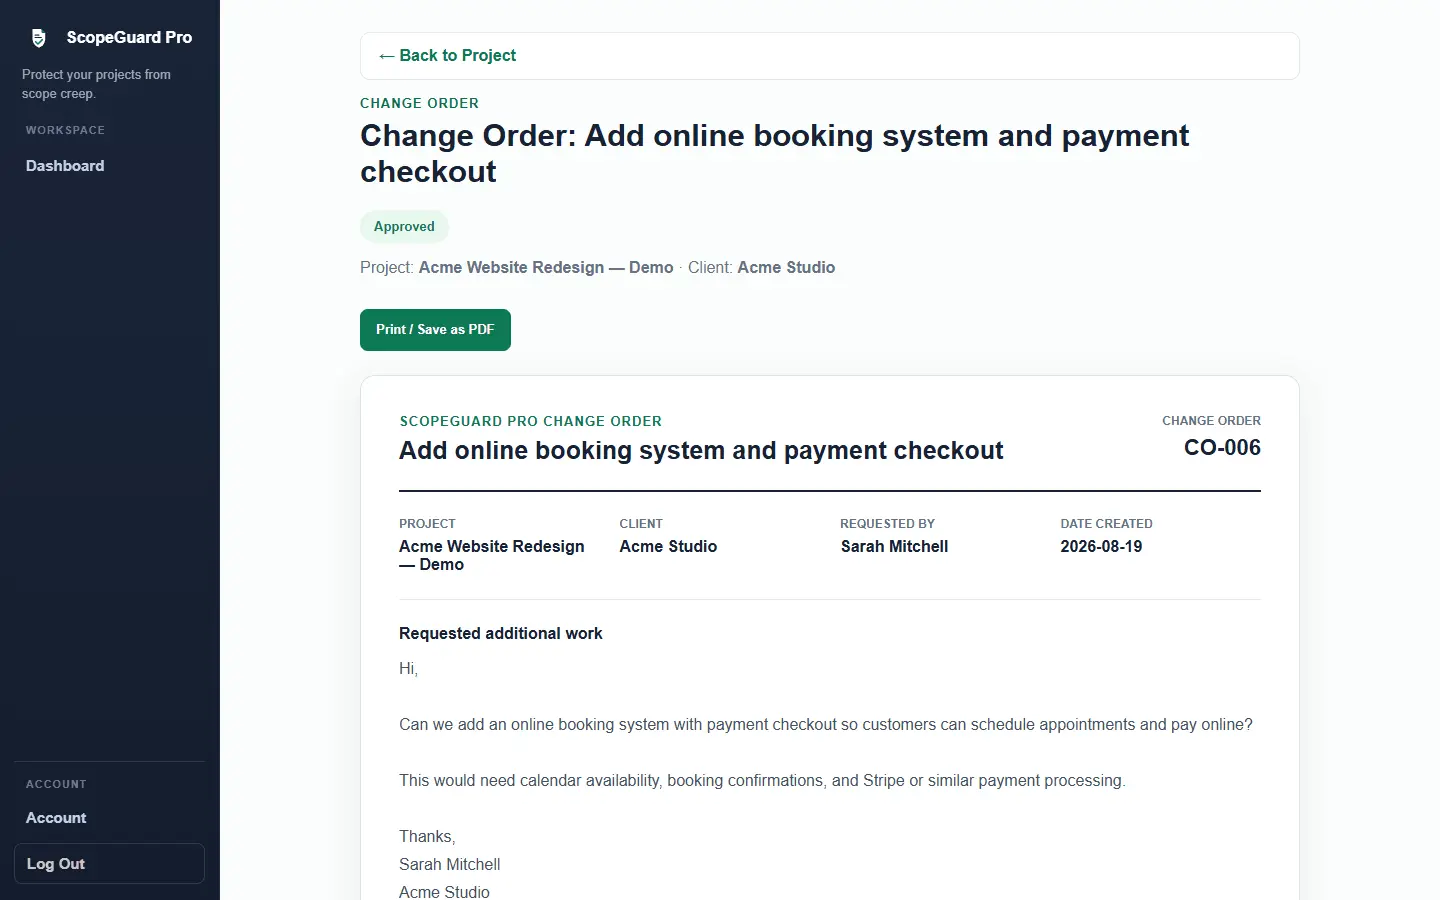
Task: Go back to the project
Action: 447,56
